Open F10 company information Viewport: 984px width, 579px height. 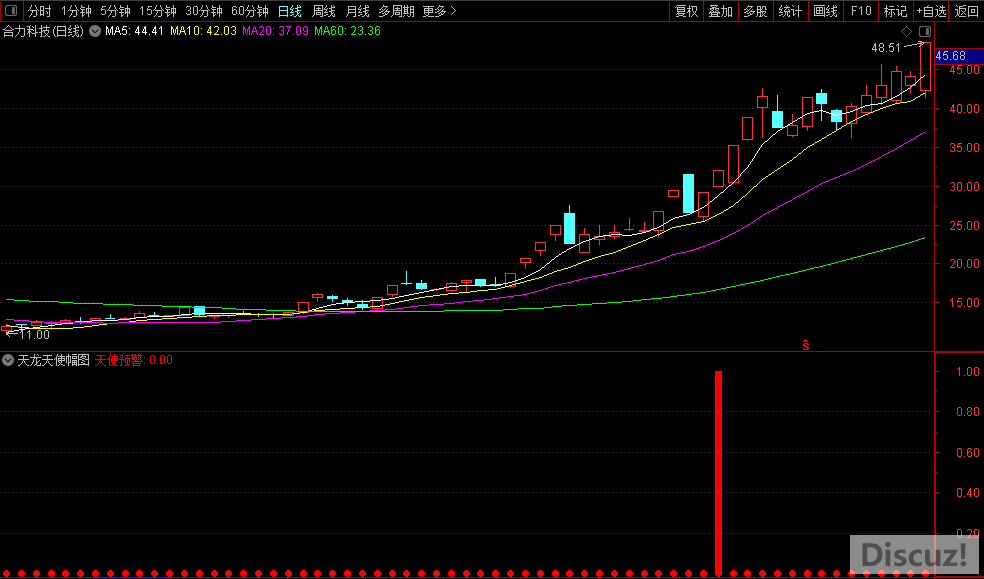click(860, 11)
